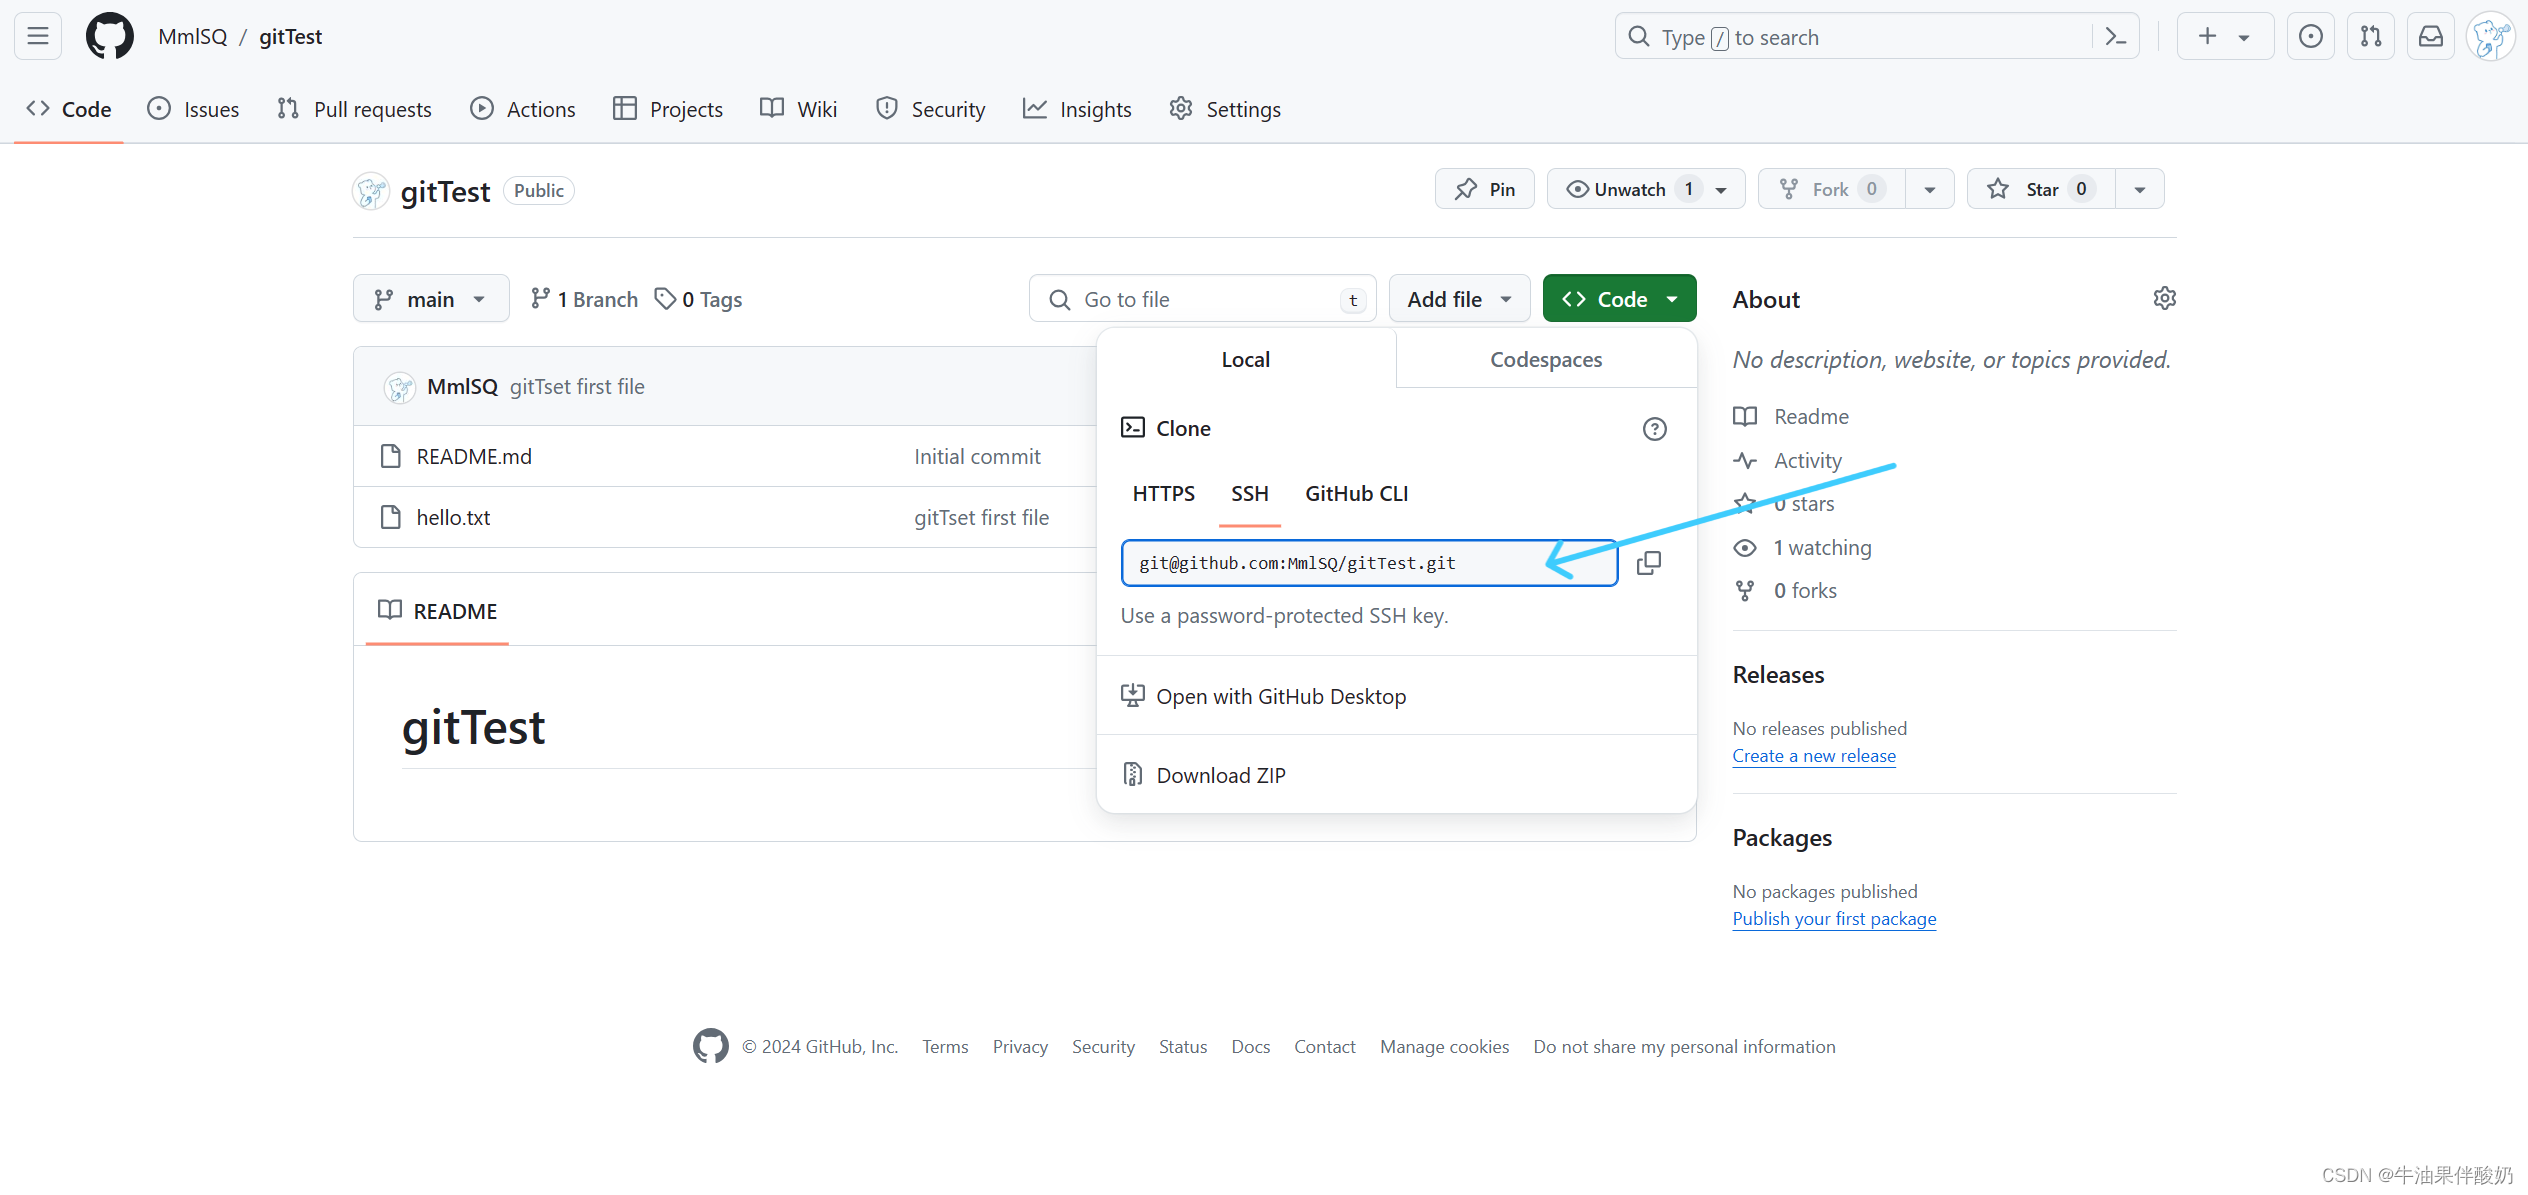This screenshot has height=1195, width=2528.
Task: Open the pull requests icon in header
Action: click(x=2370, y=37)
